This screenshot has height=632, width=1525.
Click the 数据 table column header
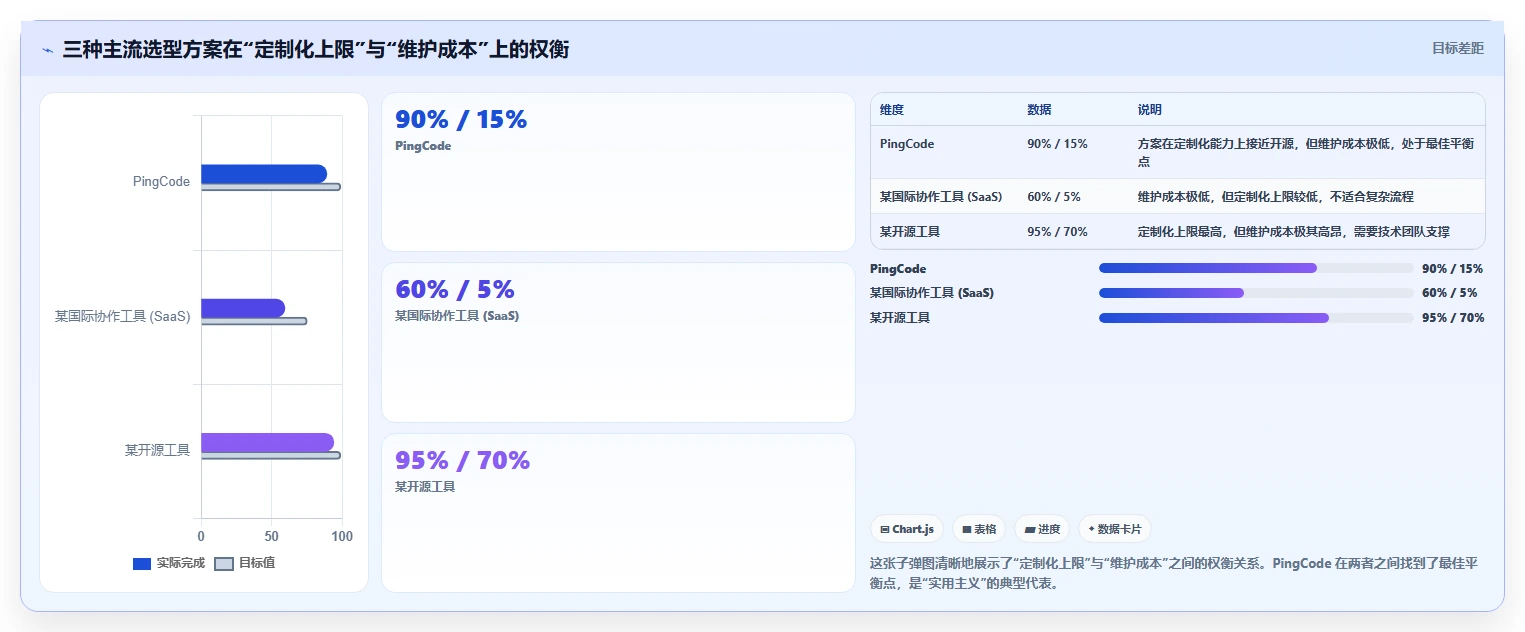point(1039,110)
